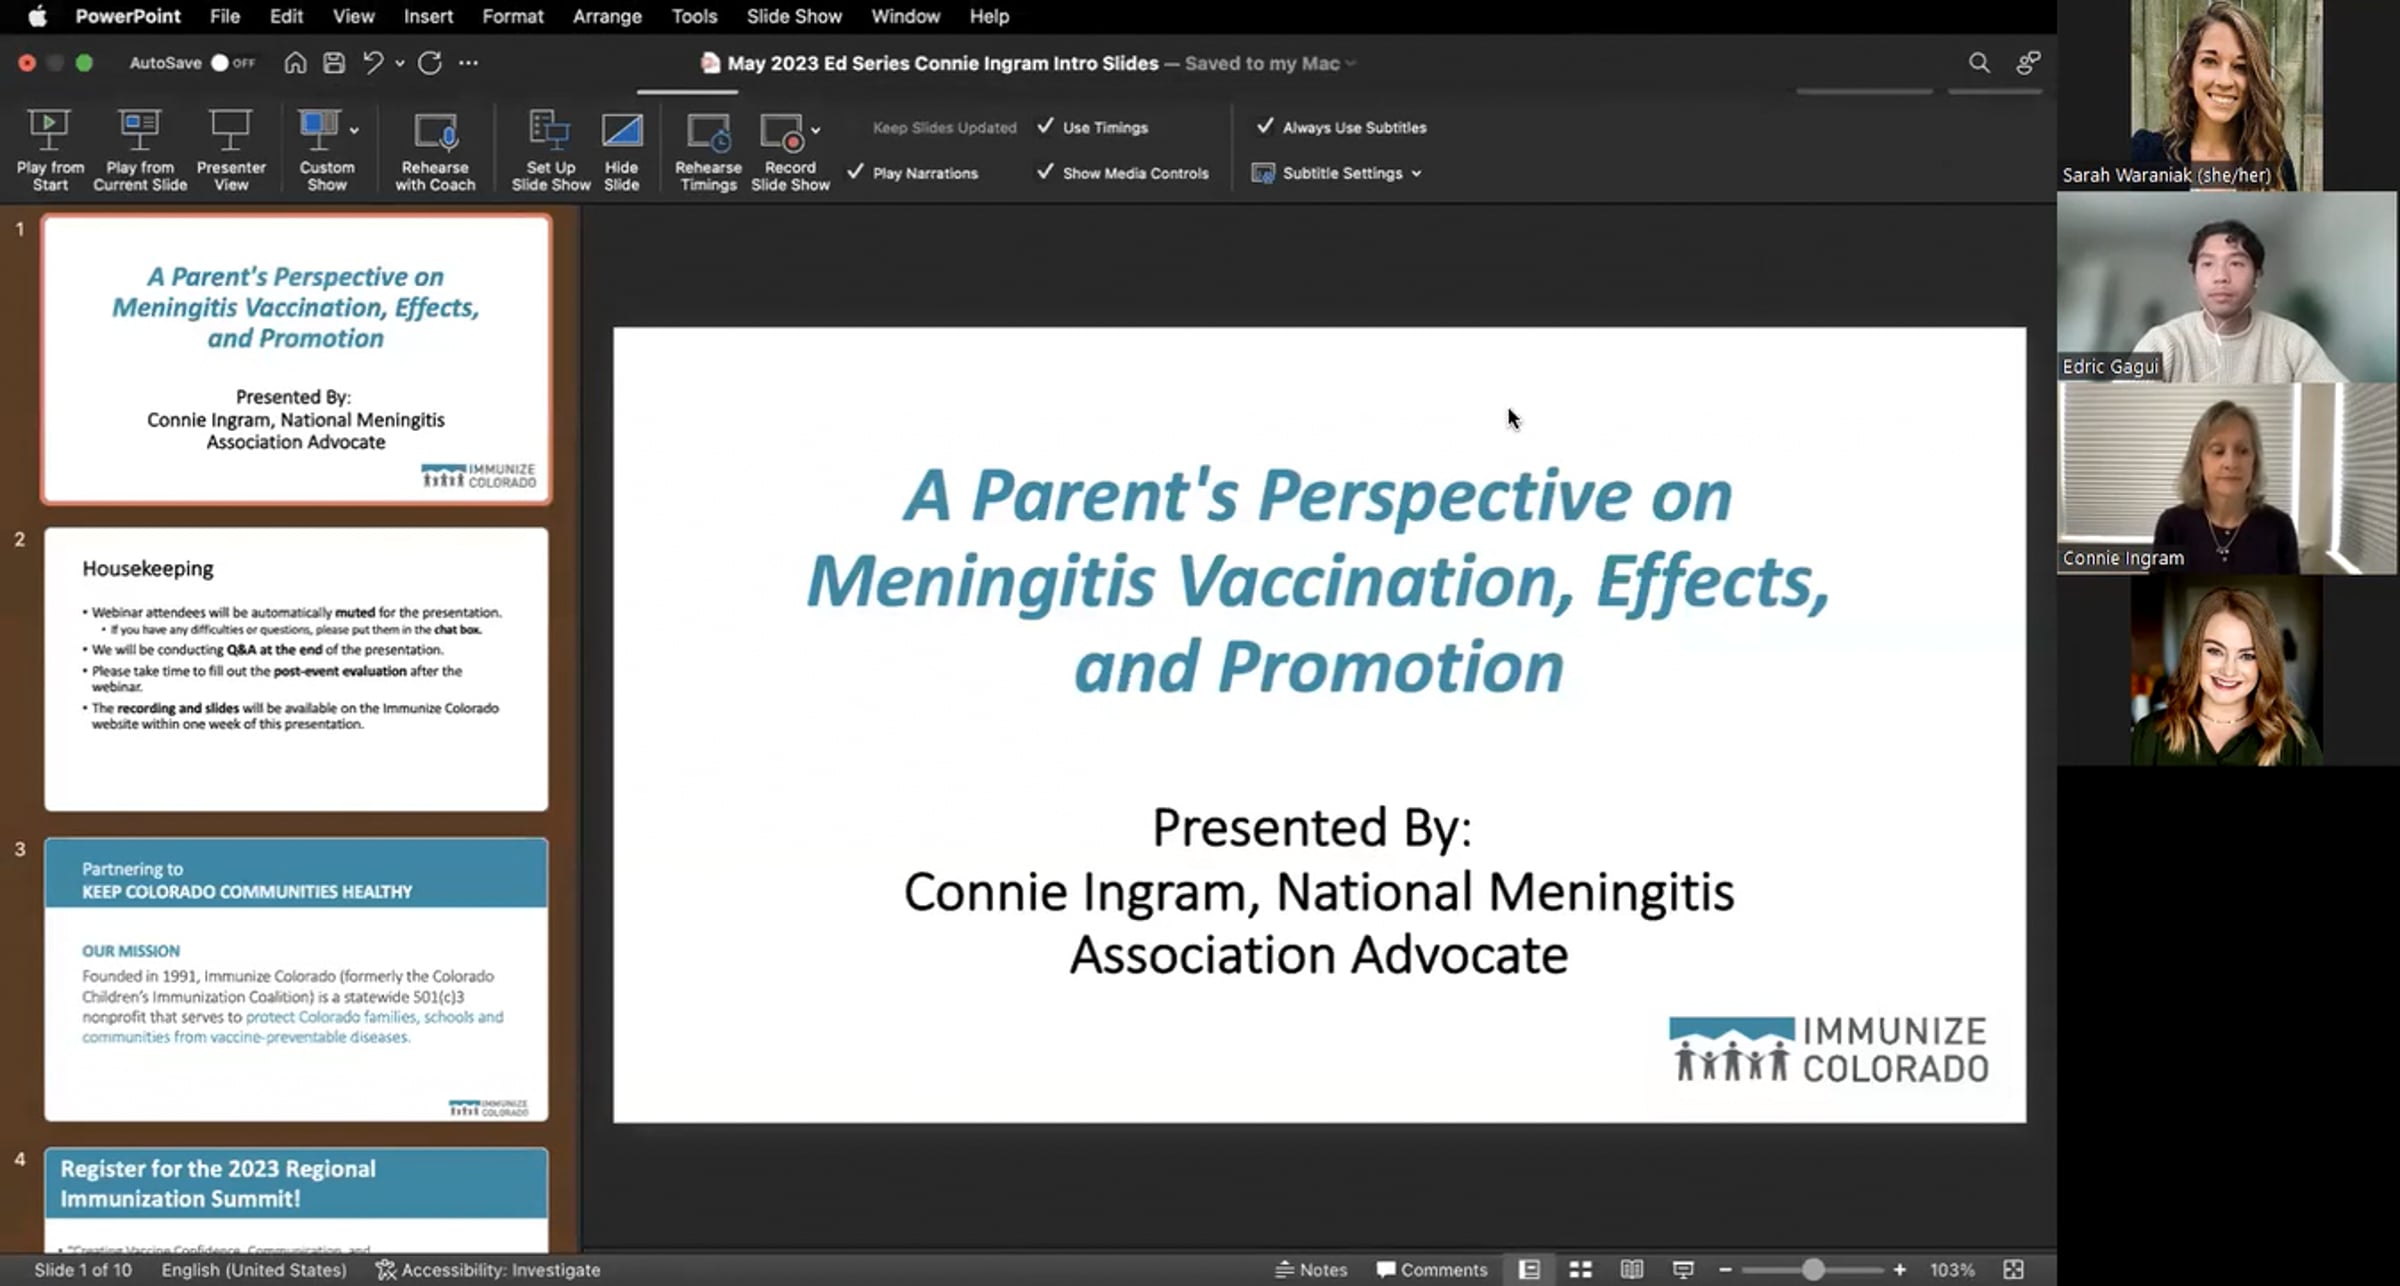Open the search magnifier icon
Viewport: 2400px width, 1286px height.
coord(1978,63)
